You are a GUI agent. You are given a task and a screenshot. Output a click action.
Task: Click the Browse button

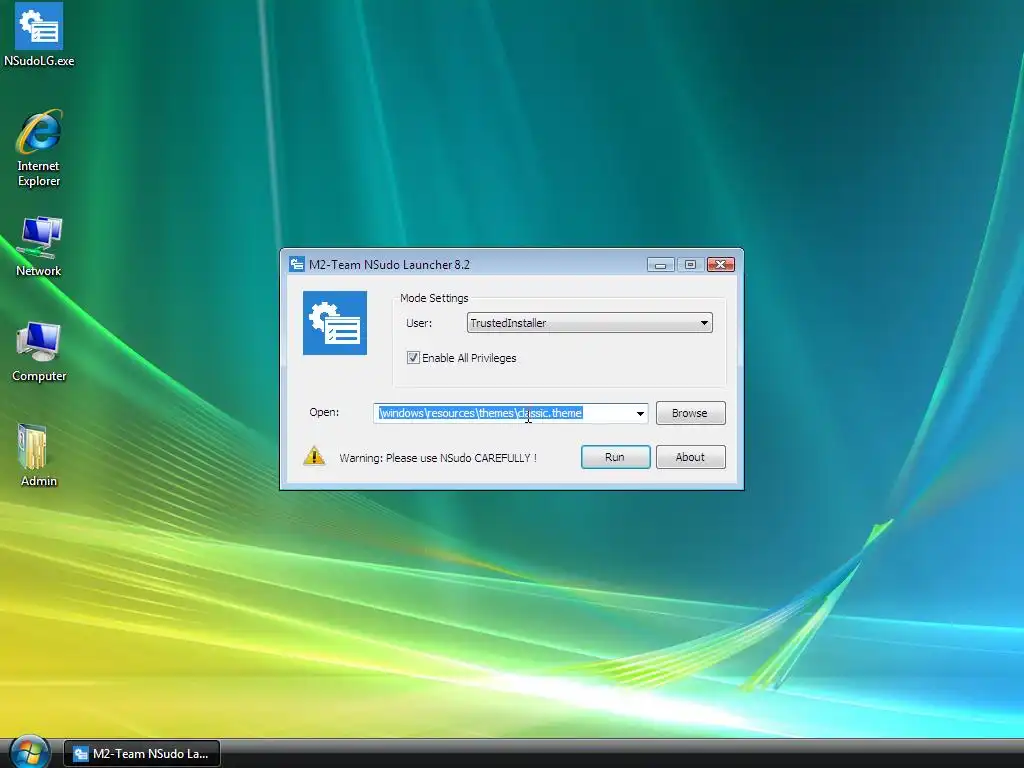pyautogui.click(x=690, y=413)
